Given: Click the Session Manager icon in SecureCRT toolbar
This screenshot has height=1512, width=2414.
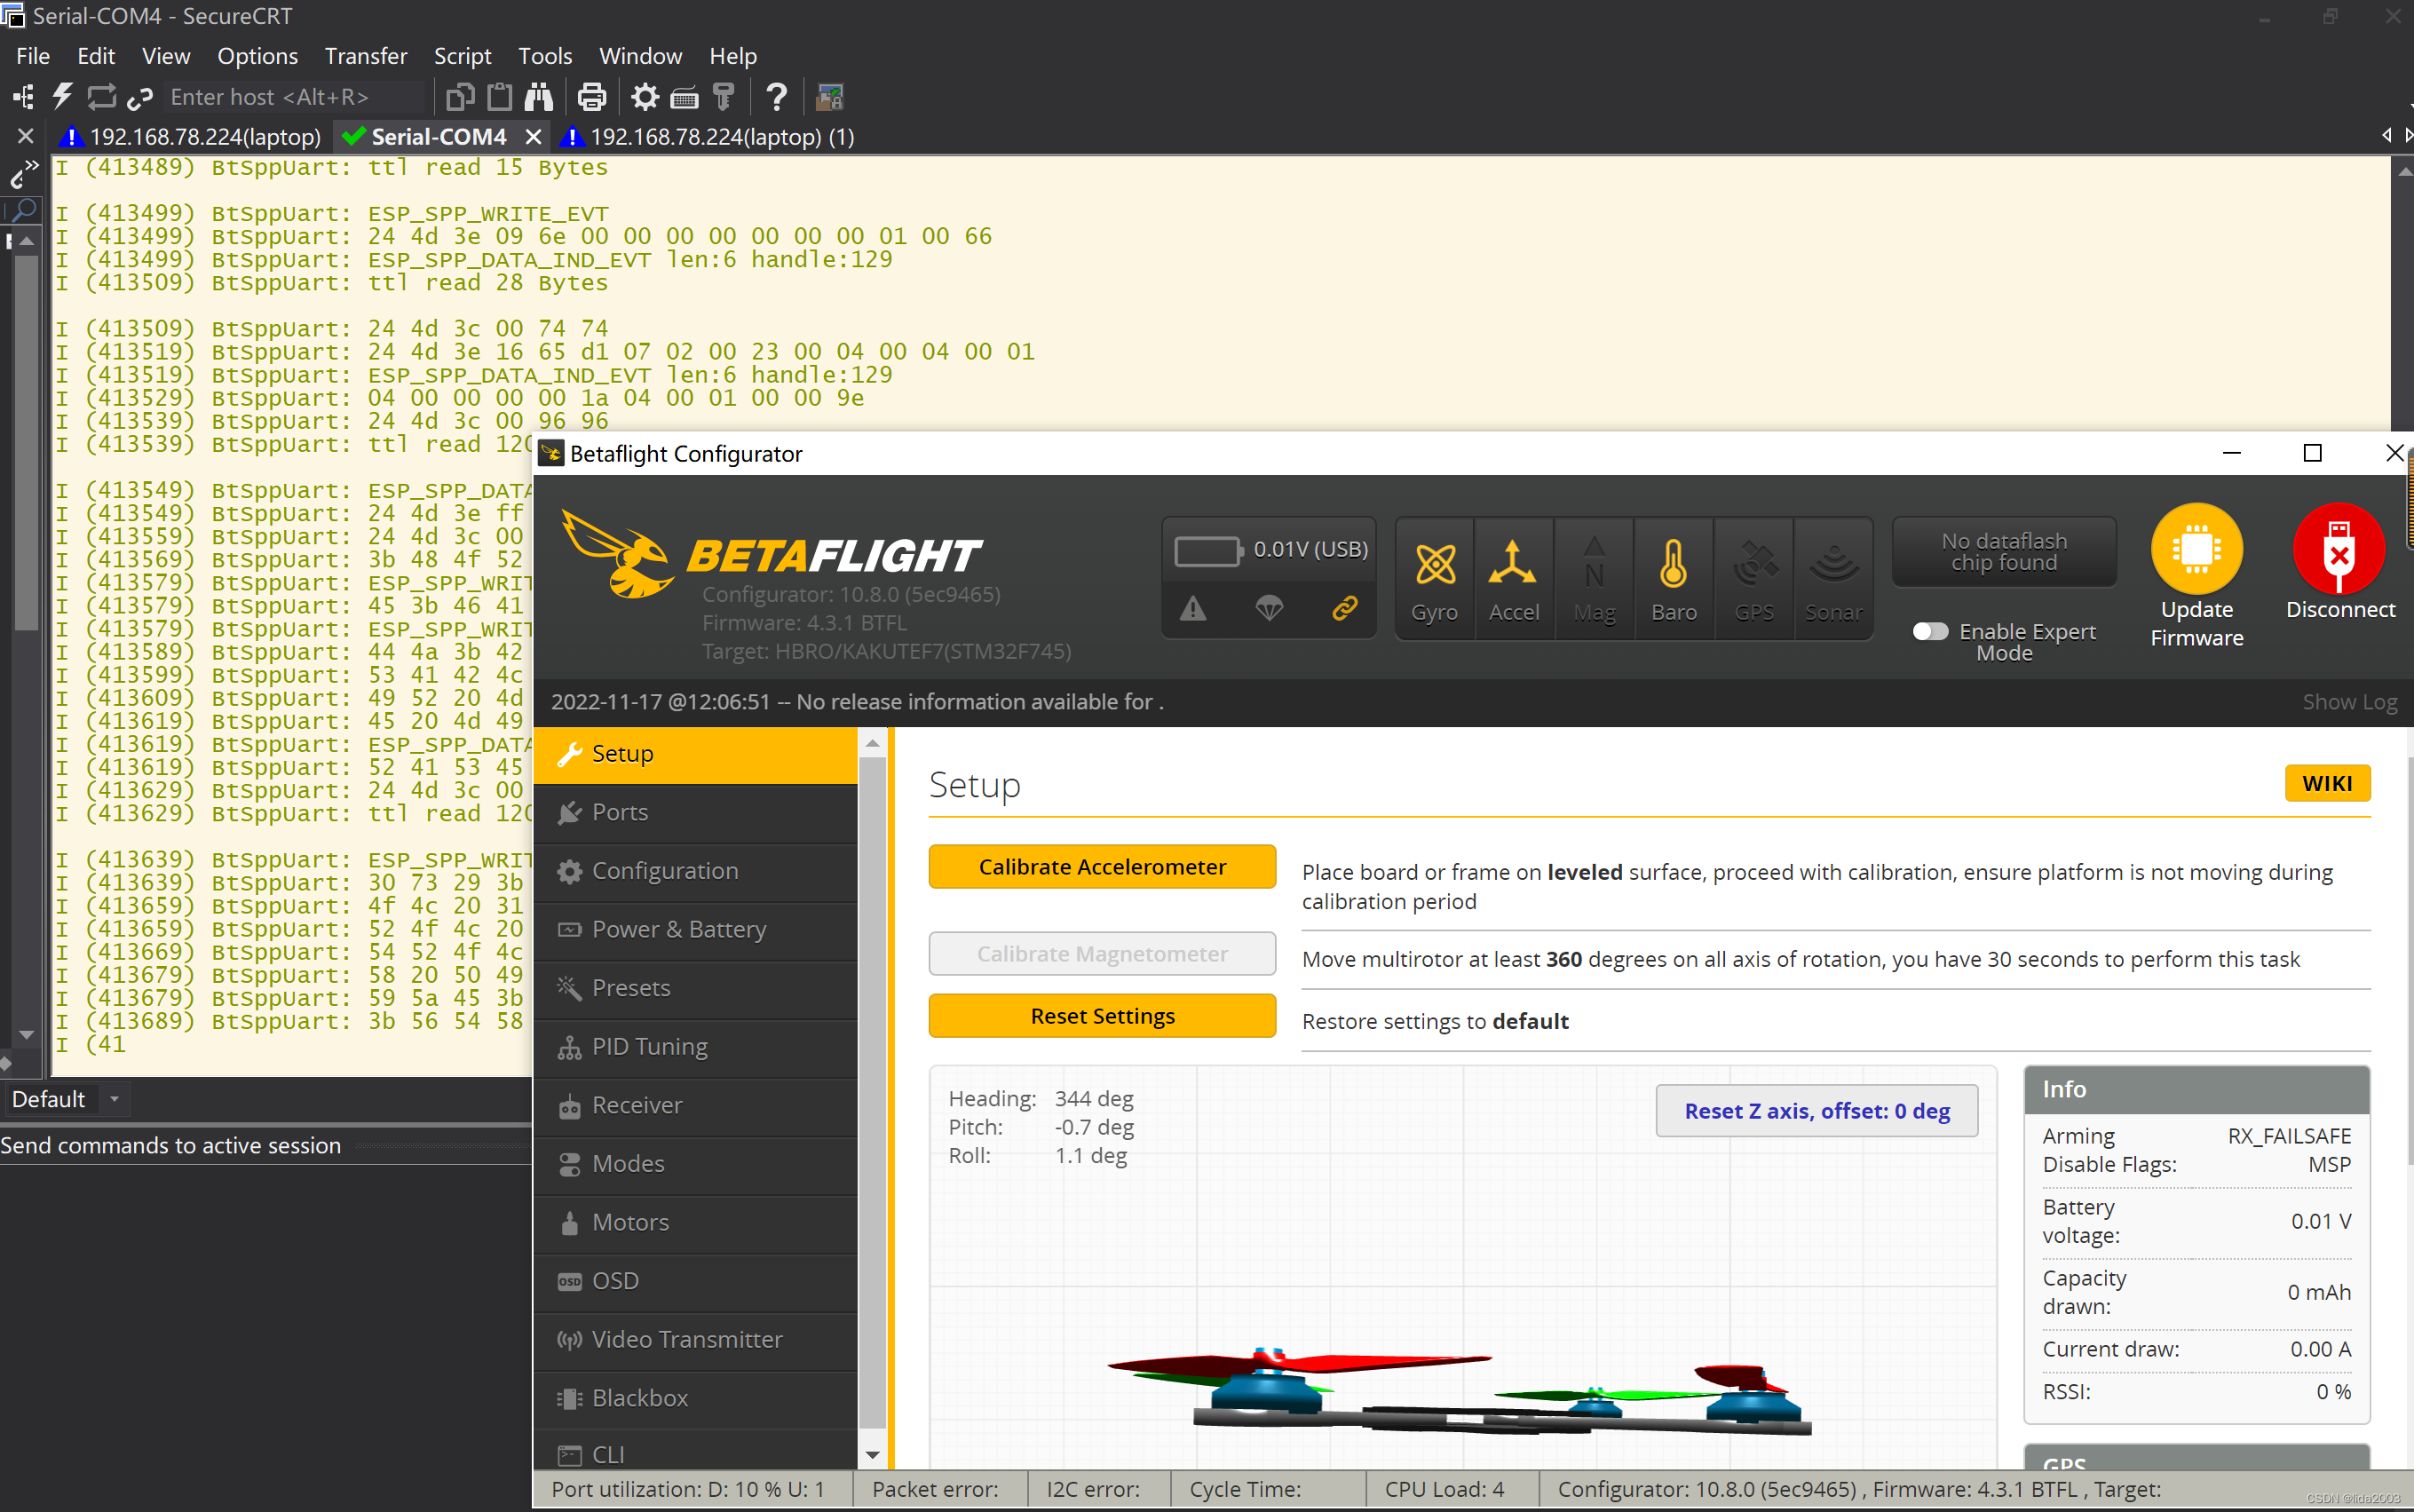Looking at the screenshot, I should tap(23, 97).
